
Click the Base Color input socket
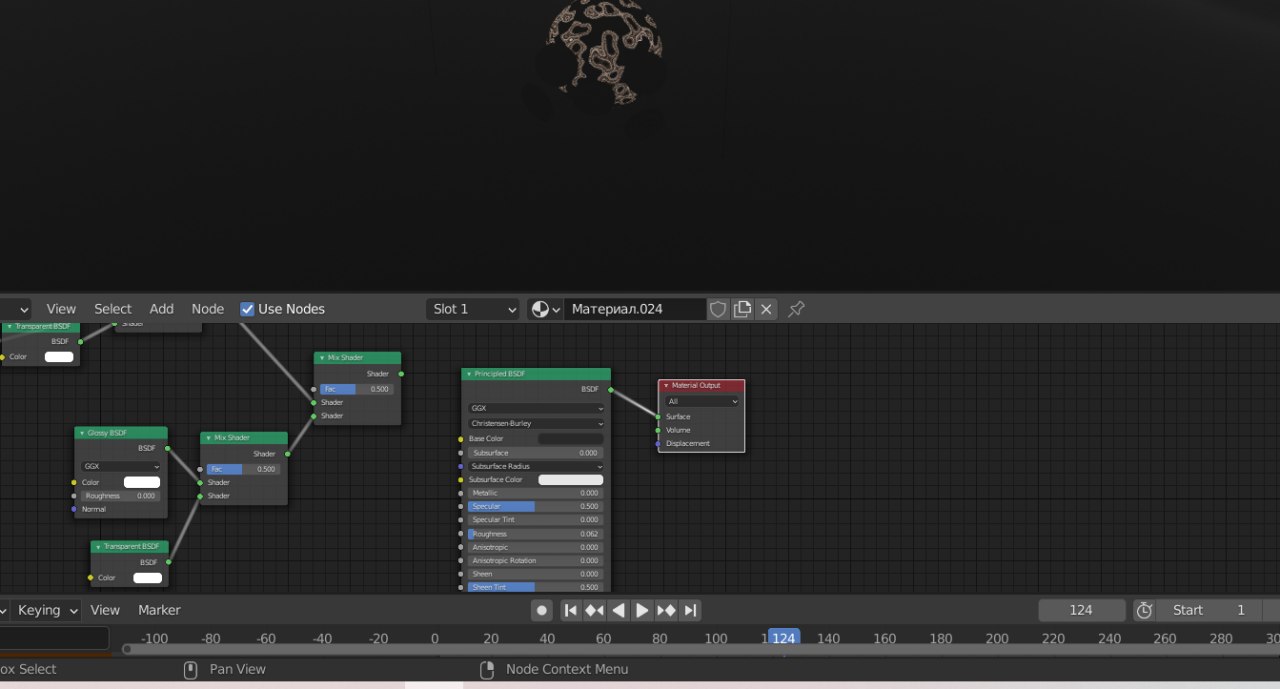click(x=461, y=439)
